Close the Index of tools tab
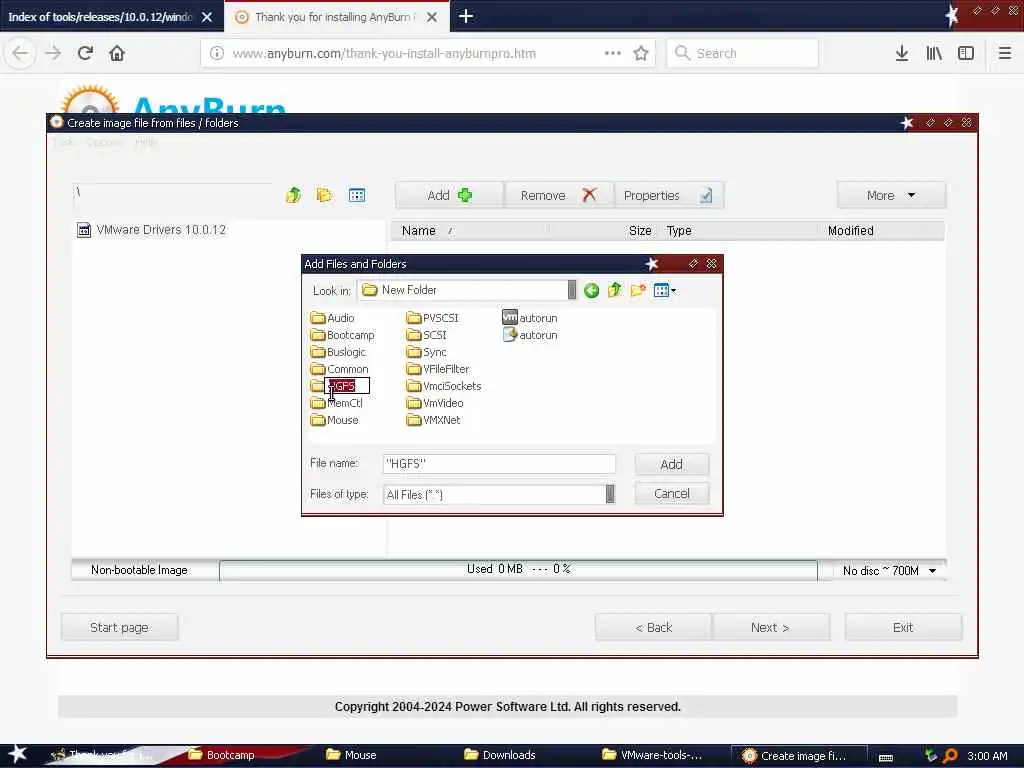This screenshot has height=768, width=1024. click(x=207, y=17)
